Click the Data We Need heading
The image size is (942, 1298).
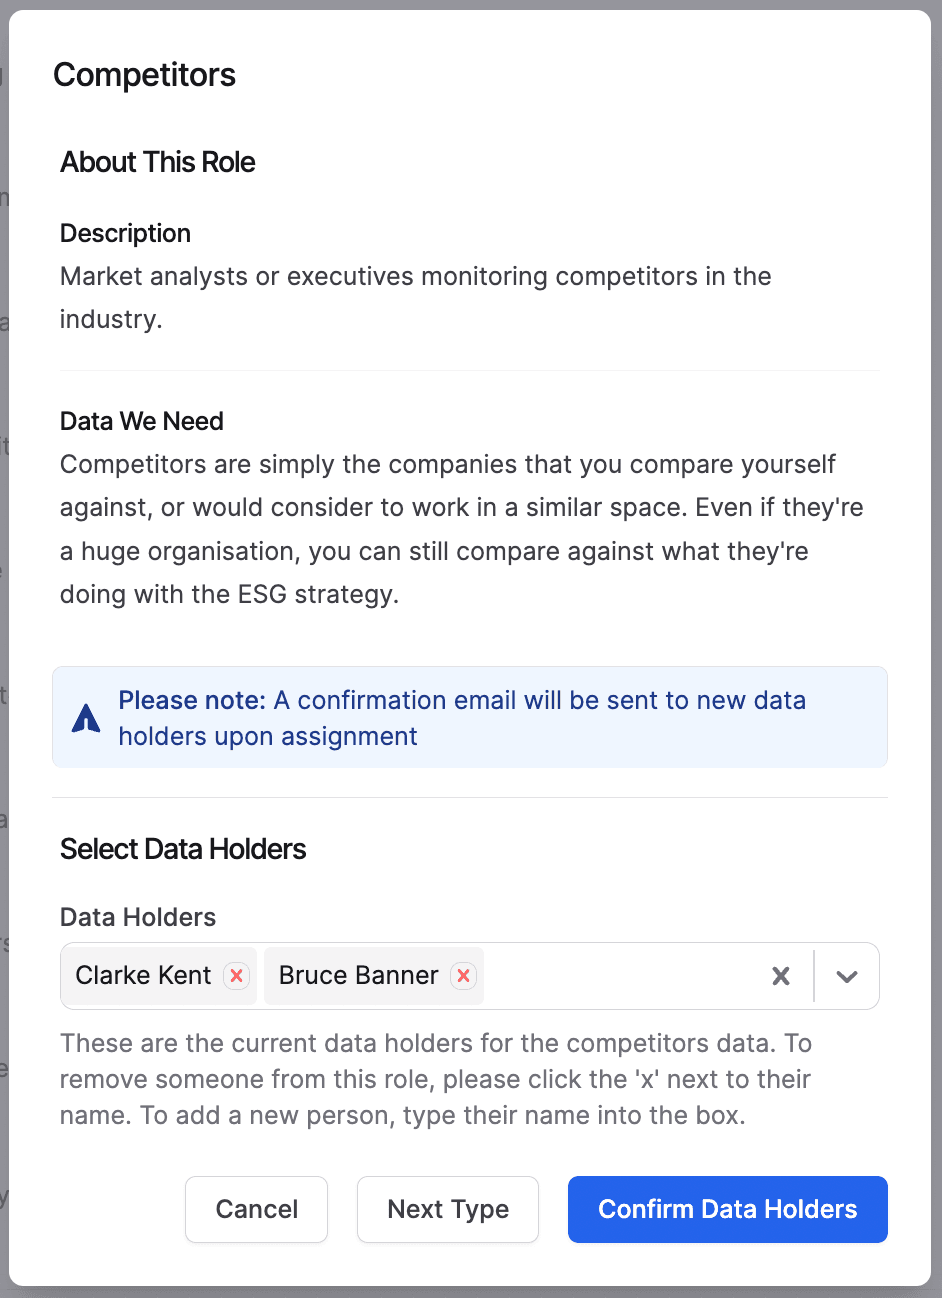coord(141,421)
